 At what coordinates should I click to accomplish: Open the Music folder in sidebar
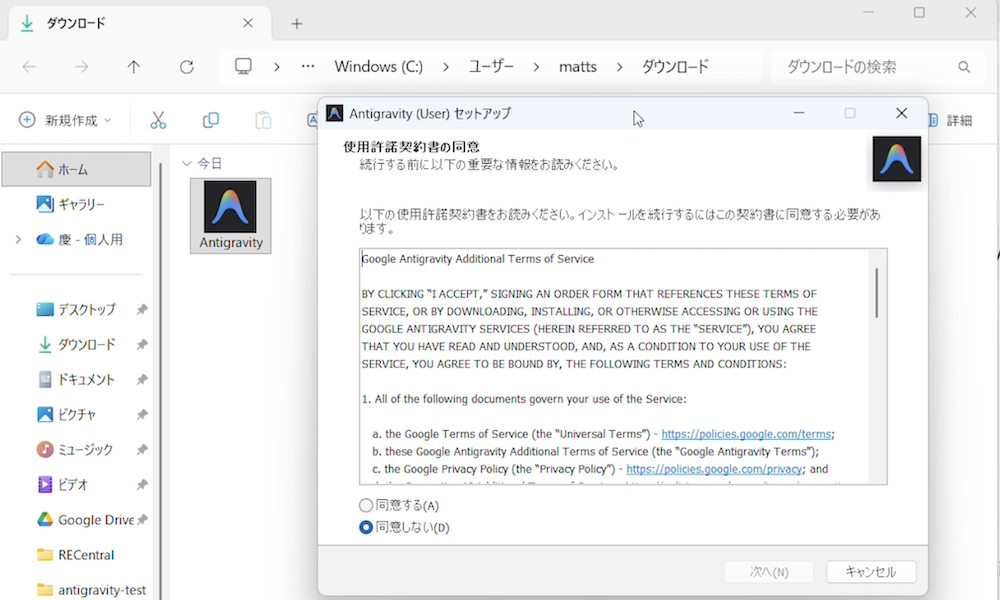(x=85, y=450)
